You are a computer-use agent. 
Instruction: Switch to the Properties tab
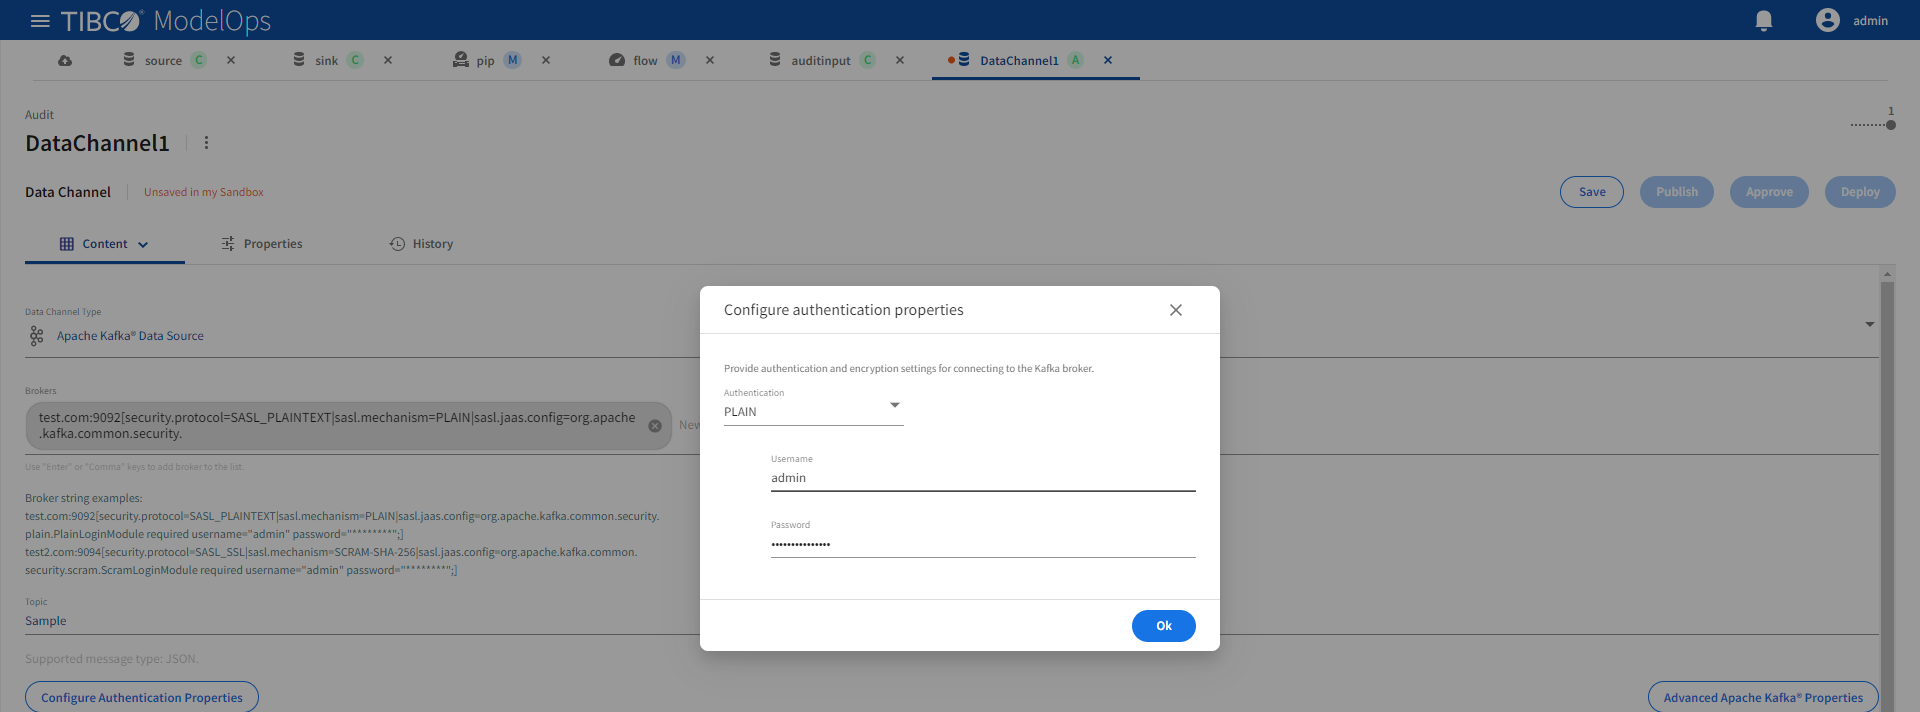pyautogui.click(x=262, y=244)
